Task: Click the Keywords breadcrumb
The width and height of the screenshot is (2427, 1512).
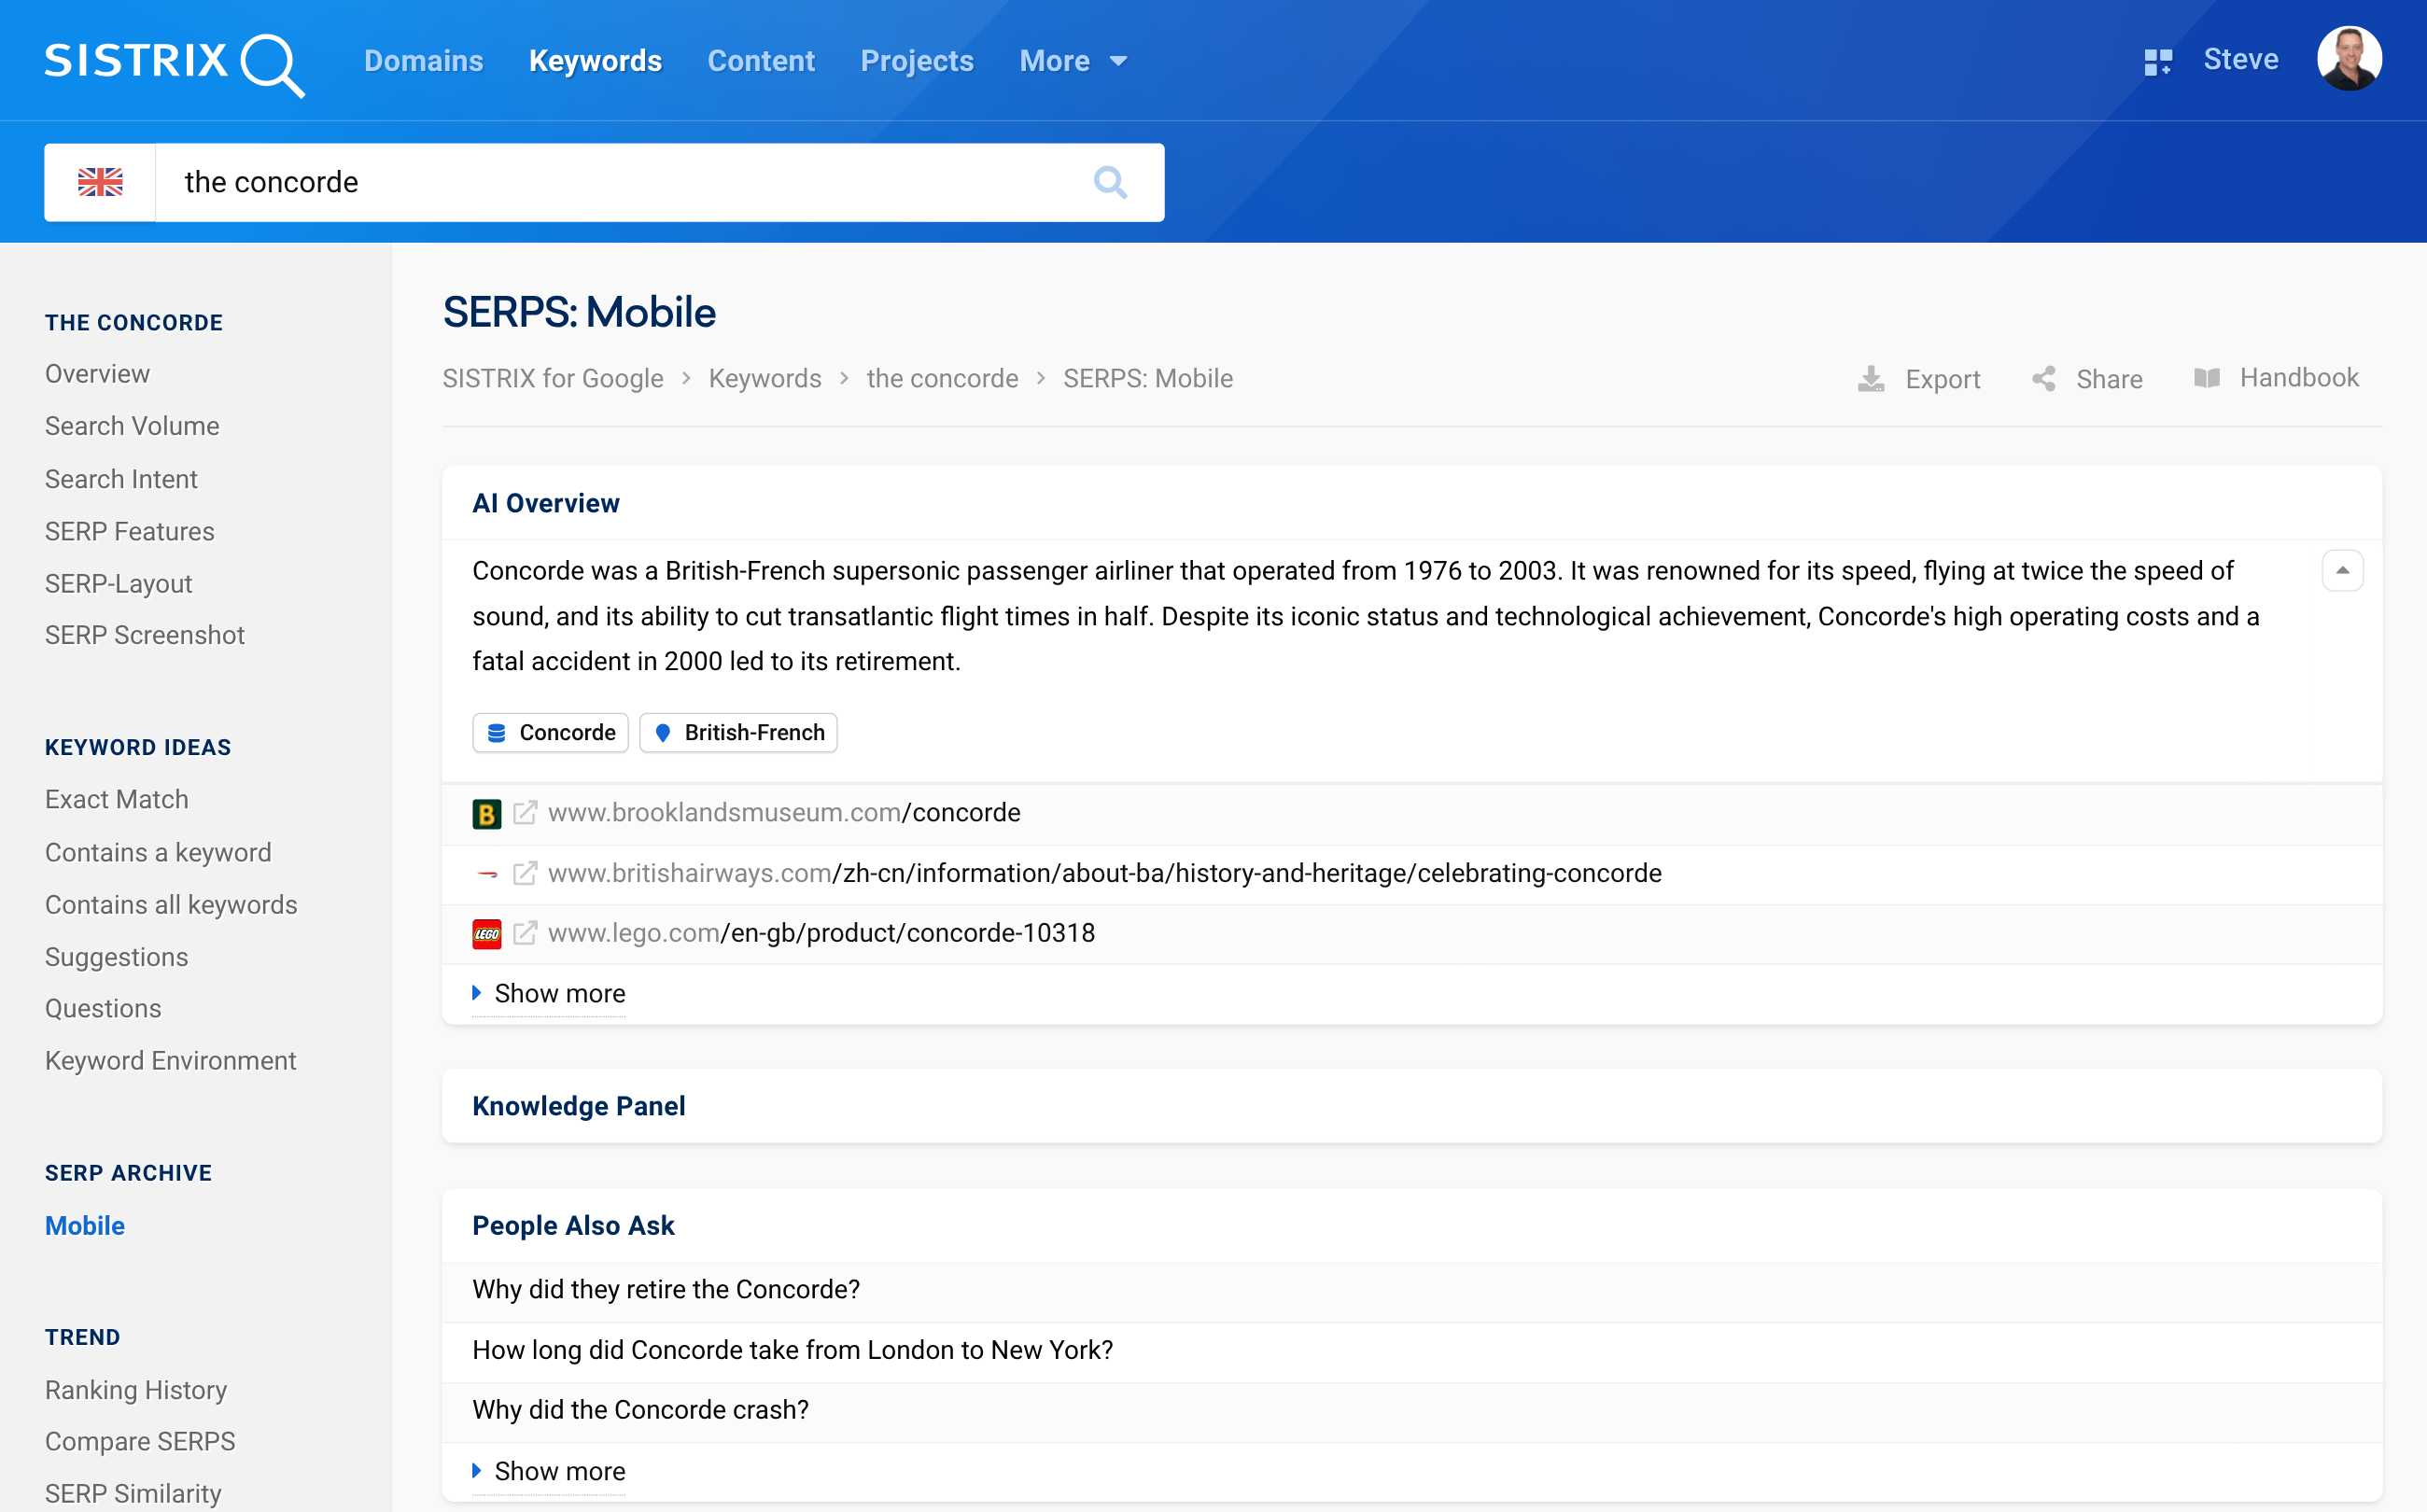Action: click(765, 378)
